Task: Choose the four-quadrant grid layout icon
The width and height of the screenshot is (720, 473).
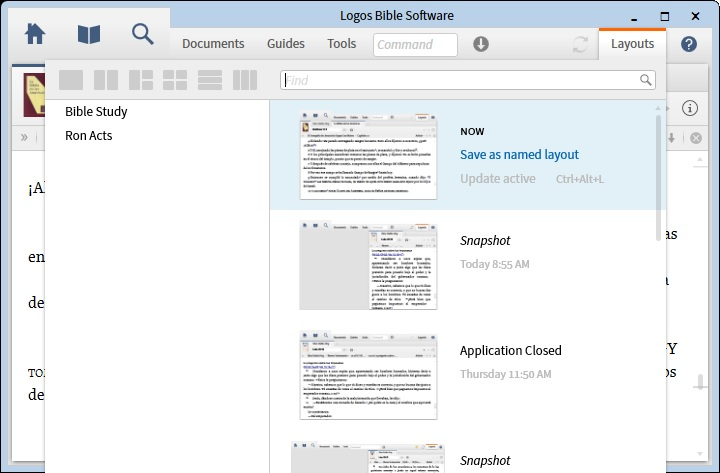Action: [175, 80]
